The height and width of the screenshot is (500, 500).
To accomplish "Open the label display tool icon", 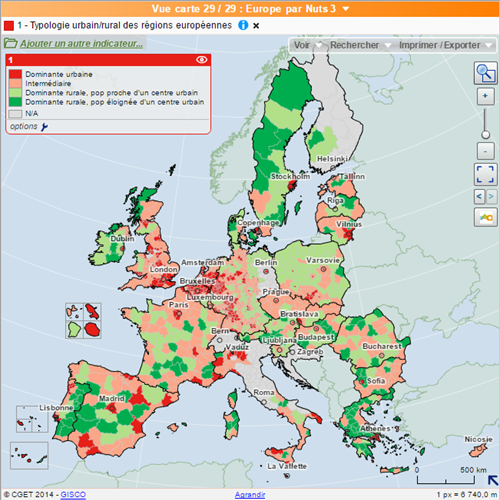I will pos(486,217).
